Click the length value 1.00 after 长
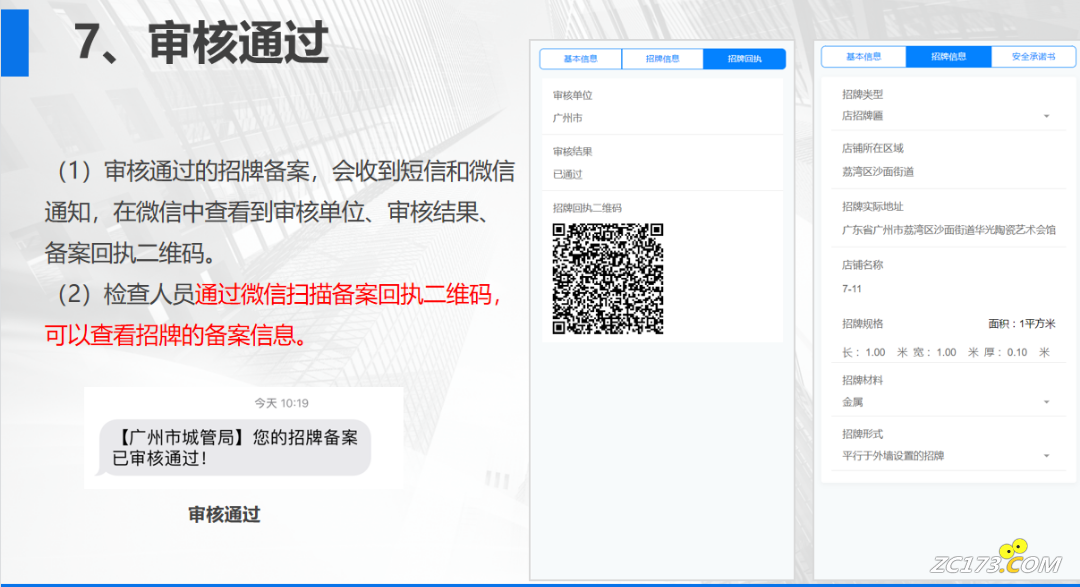1080x587 pixels. coord(875,352)
